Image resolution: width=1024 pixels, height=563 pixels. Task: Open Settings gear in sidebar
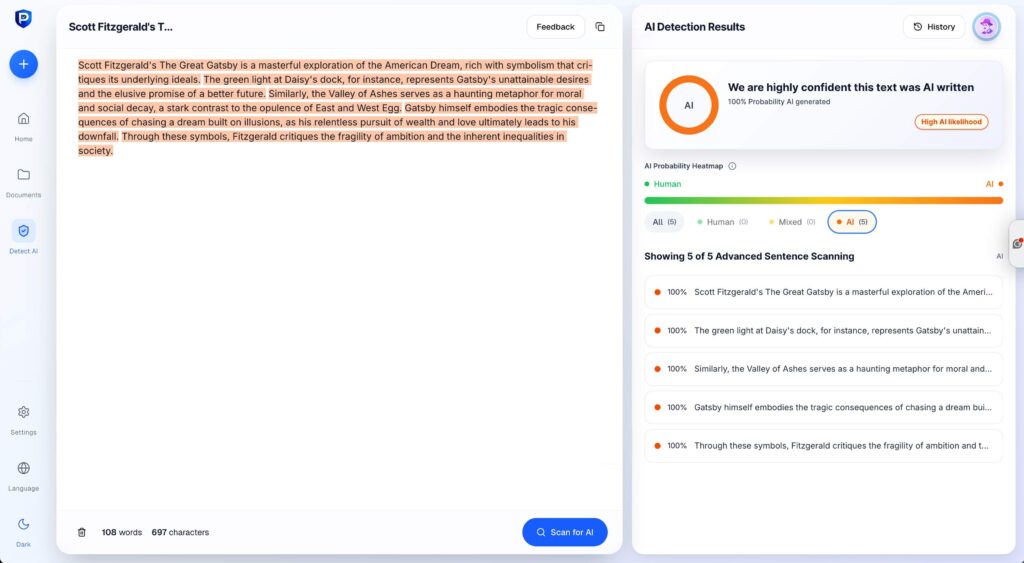24,412
